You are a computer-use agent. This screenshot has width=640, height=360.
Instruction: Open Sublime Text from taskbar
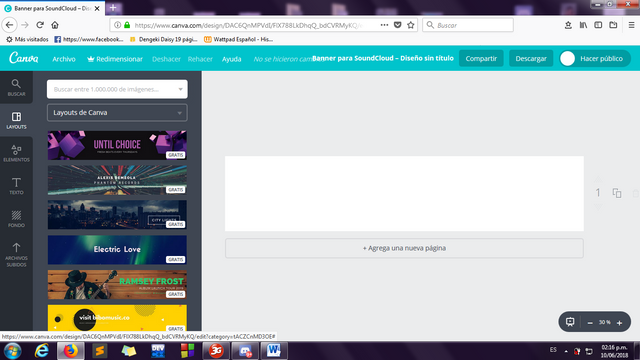point(100,351)
